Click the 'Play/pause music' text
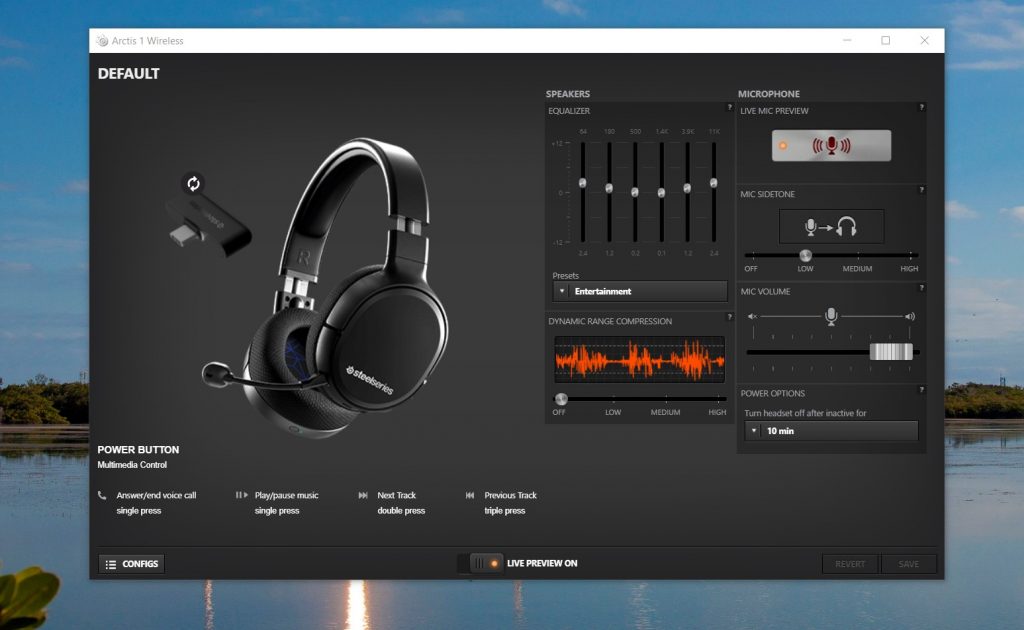Image resolution: width=1024 pixels, height=630 pixels. coord(287,496)
